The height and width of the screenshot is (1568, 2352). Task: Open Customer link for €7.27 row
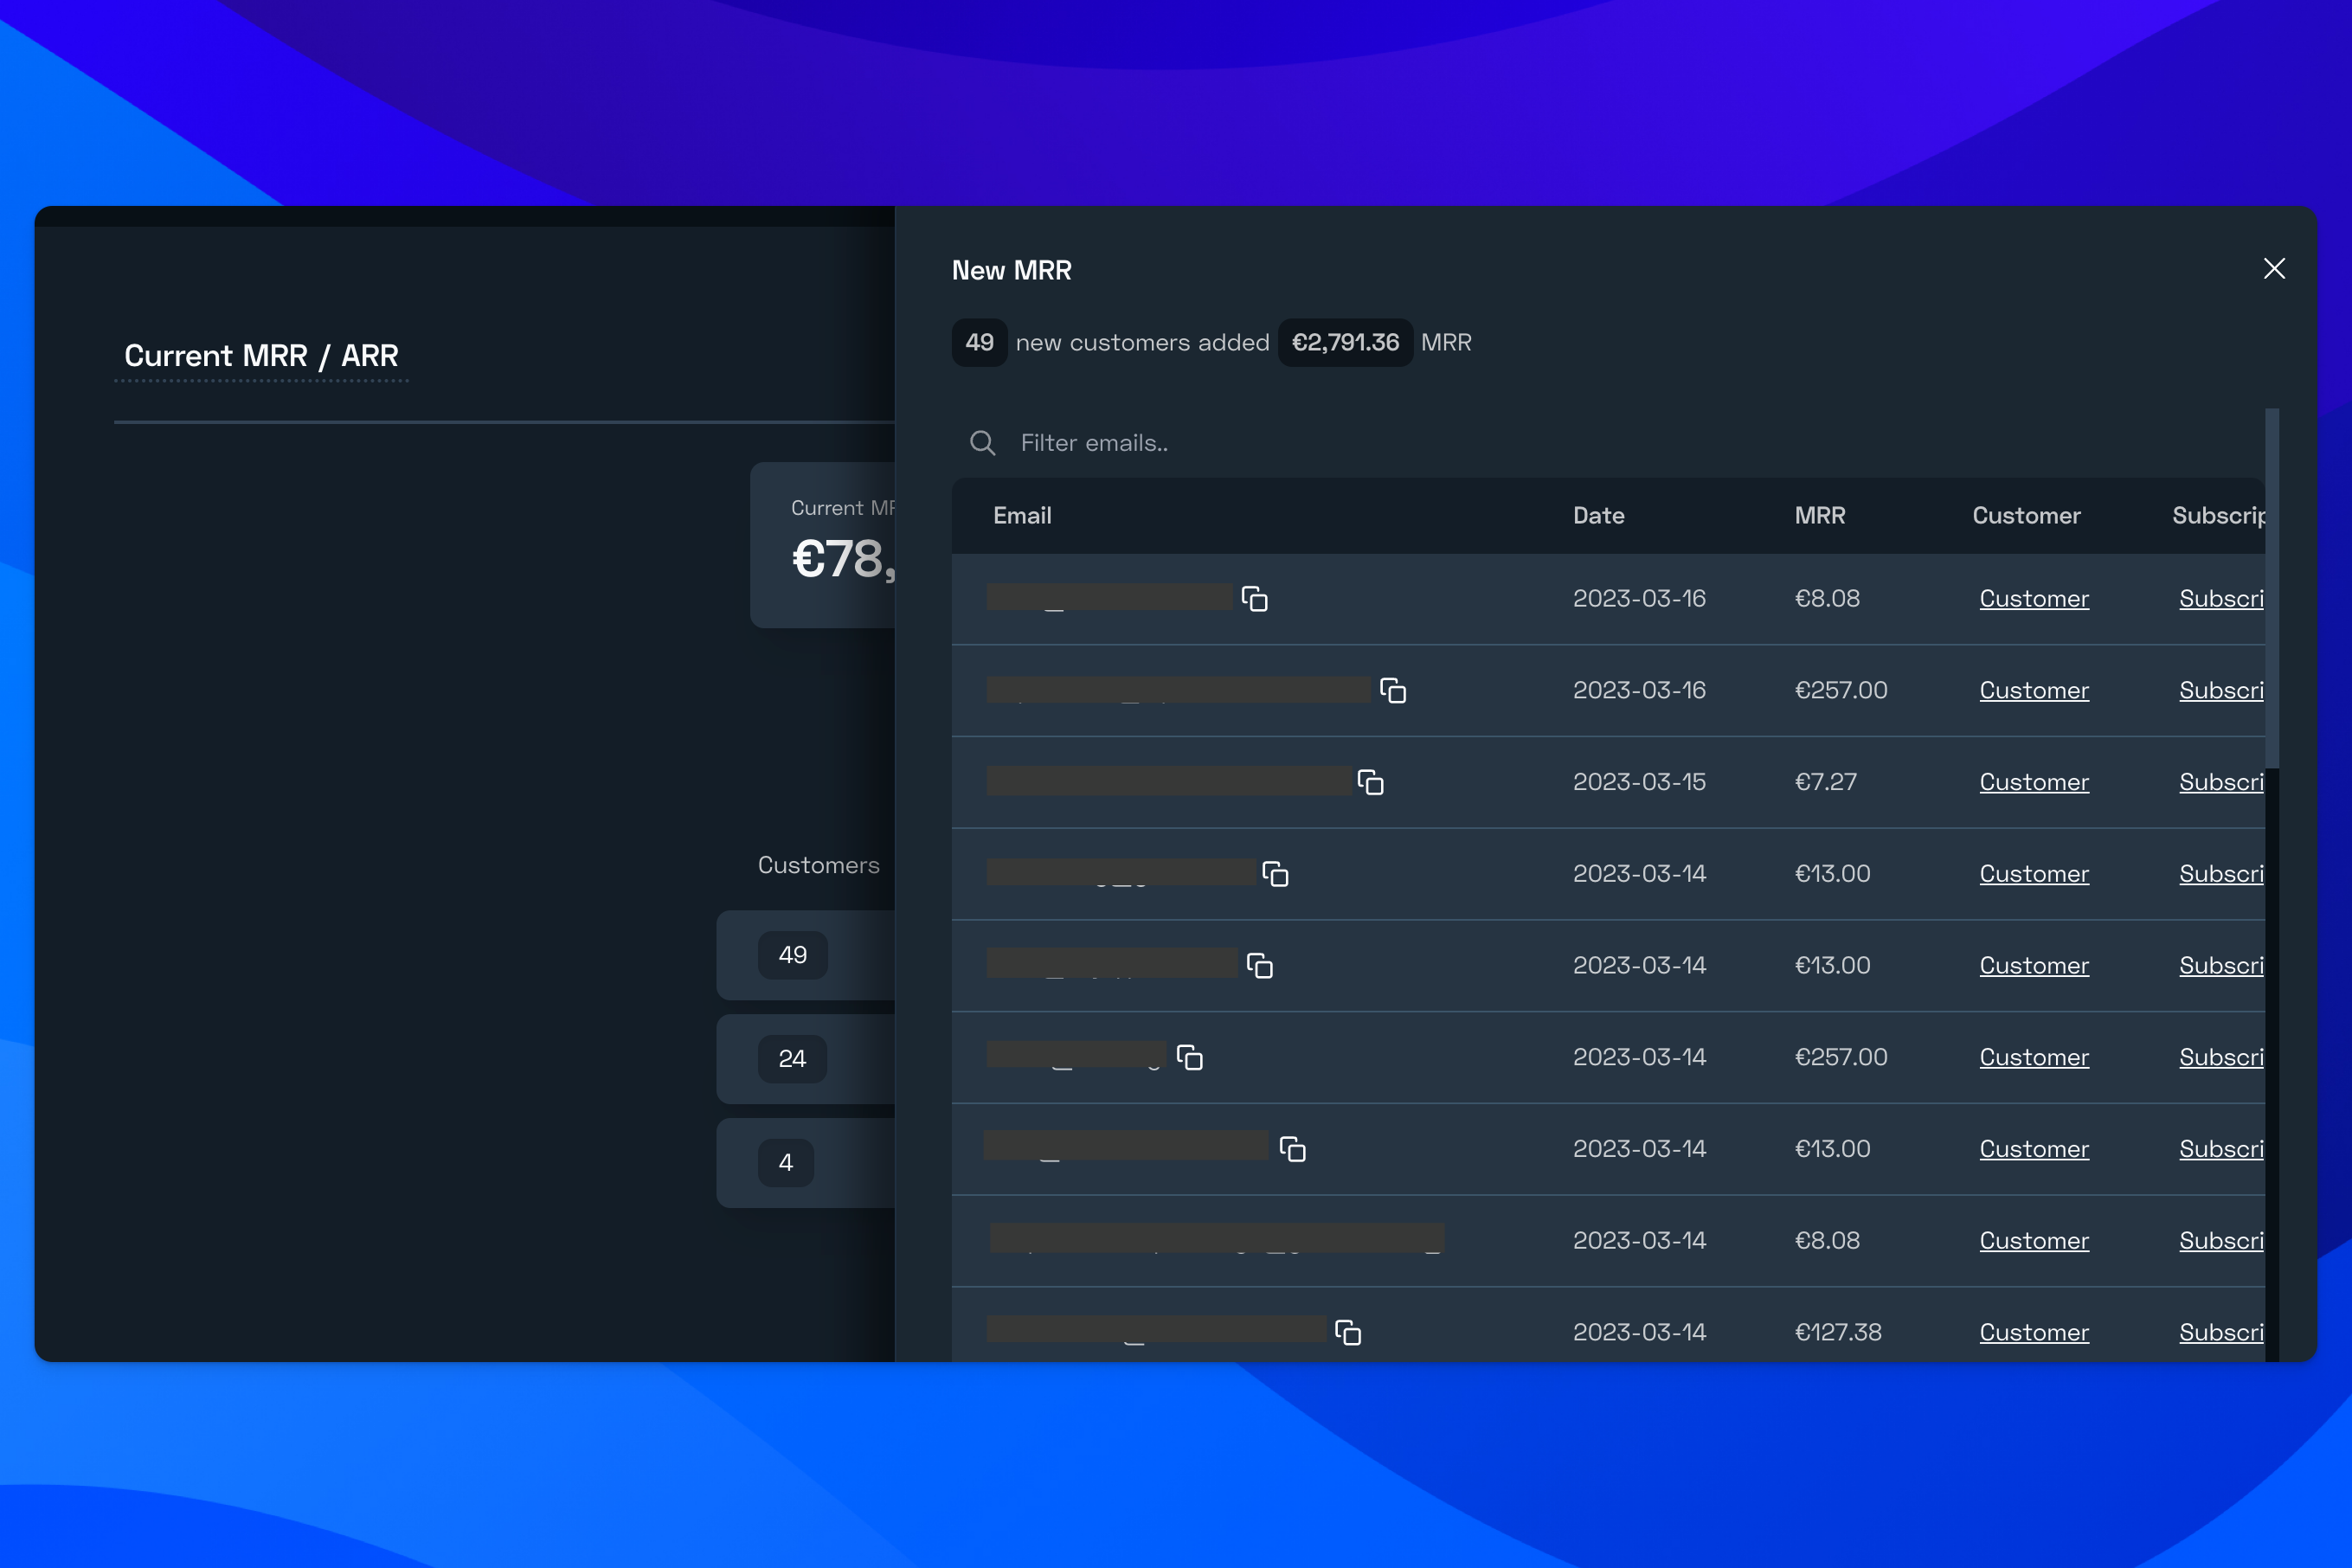click(2034, 782)
